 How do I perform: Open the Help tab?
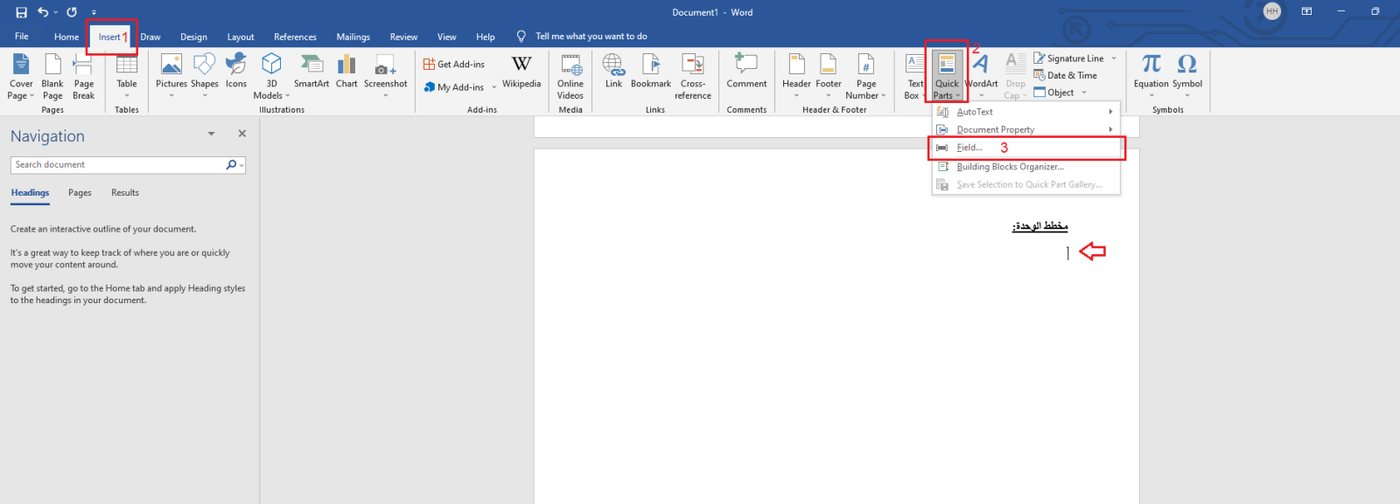coord(485,37)
